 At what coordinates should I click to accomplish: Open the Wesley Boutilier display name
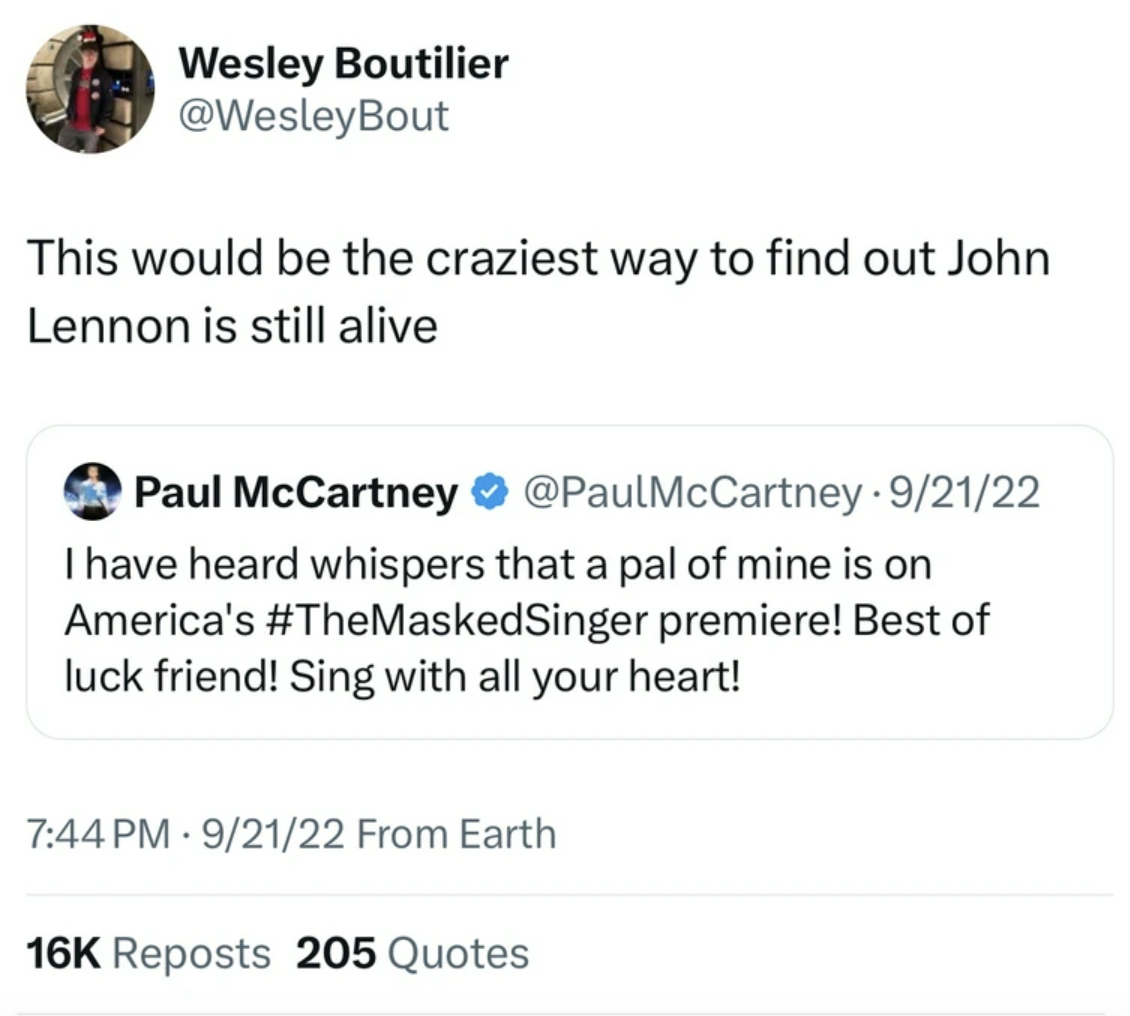(x=343, y=66)
